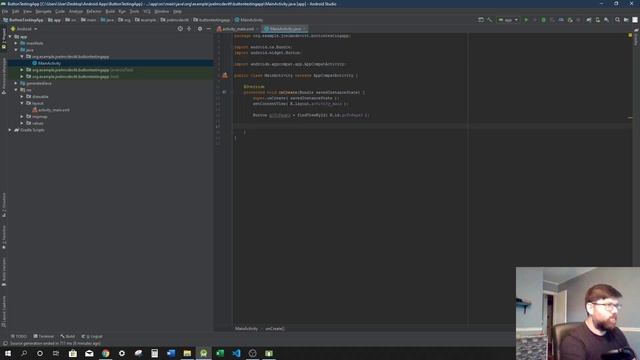Click the ButtonTestingApp breadcrumb in the navigation bar
640x360 pixels.
(x=23, y=20)
